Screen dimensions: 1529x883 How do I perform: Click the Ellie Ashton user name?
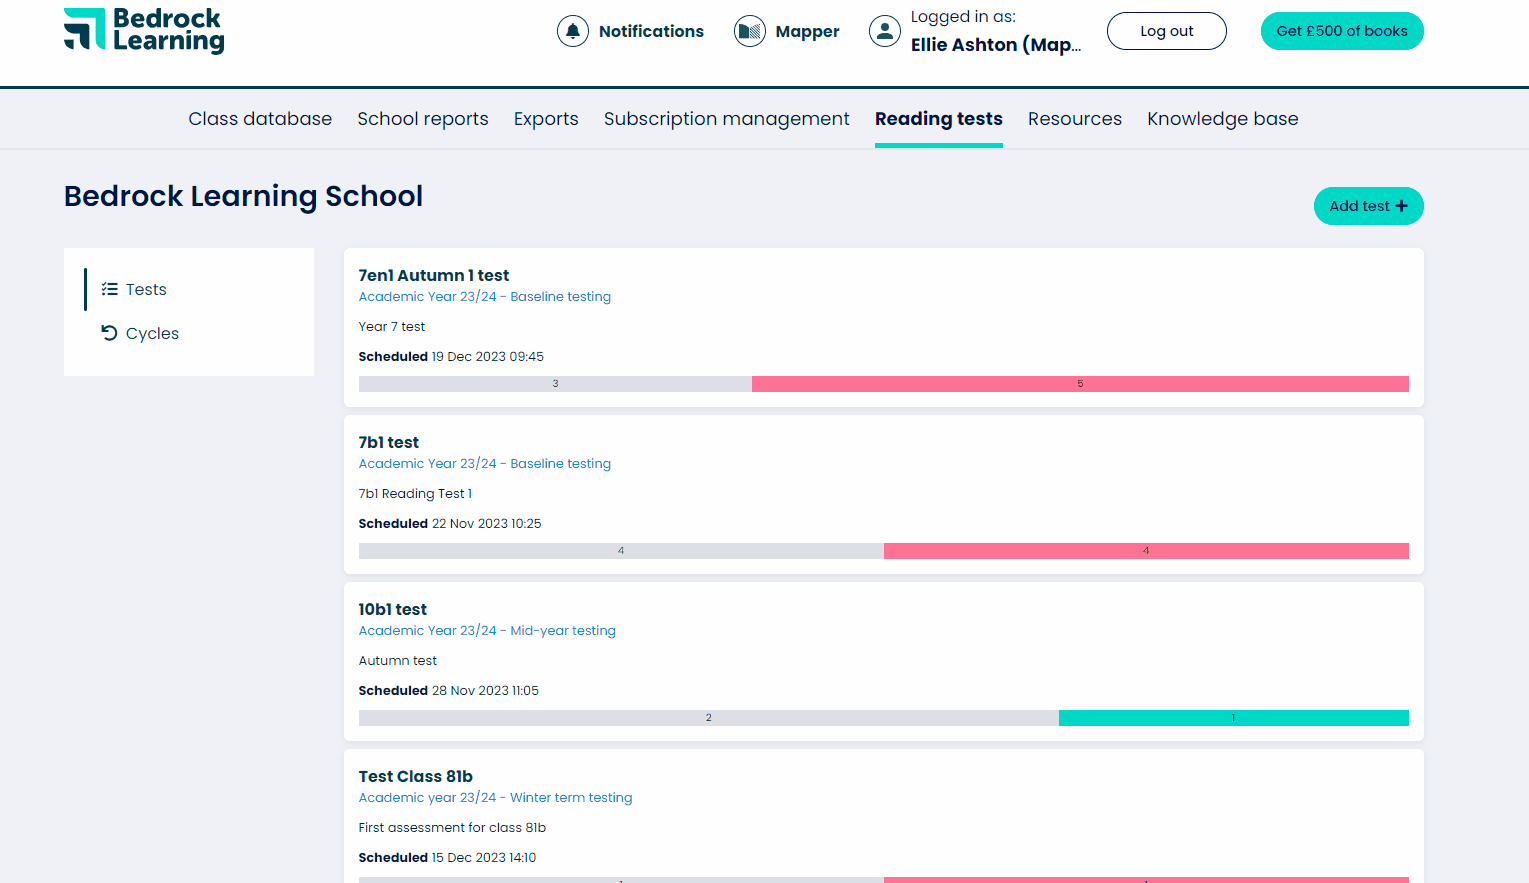click(996, 45)
